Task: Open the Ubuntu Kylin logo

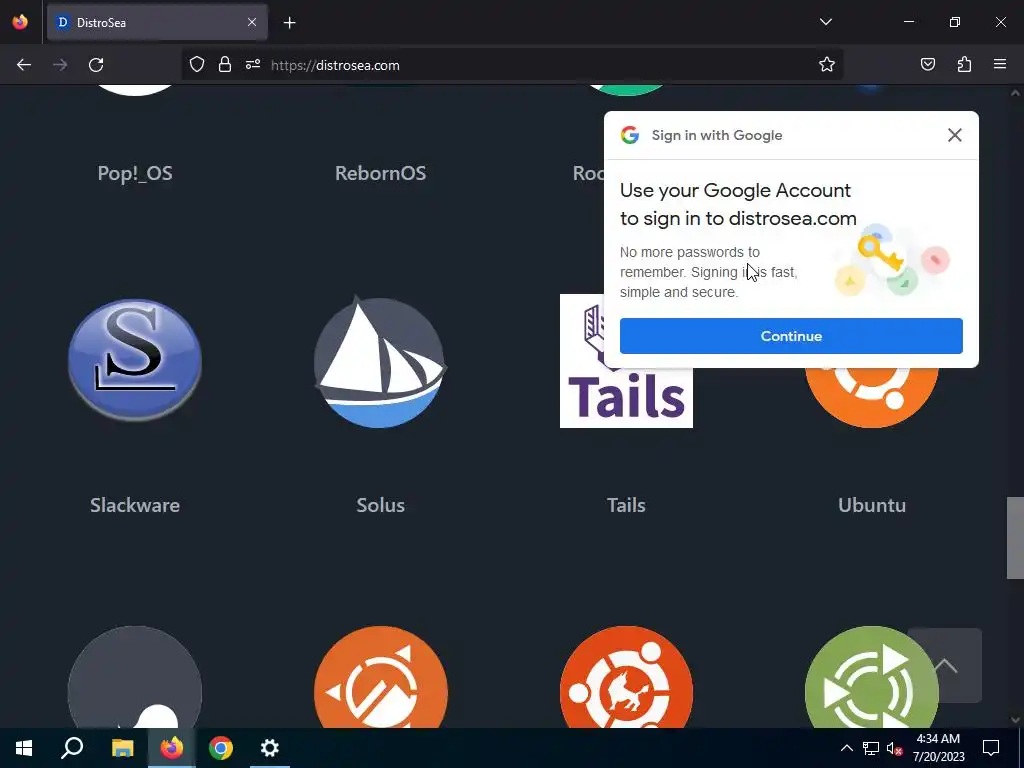Action: click(626, 677)
